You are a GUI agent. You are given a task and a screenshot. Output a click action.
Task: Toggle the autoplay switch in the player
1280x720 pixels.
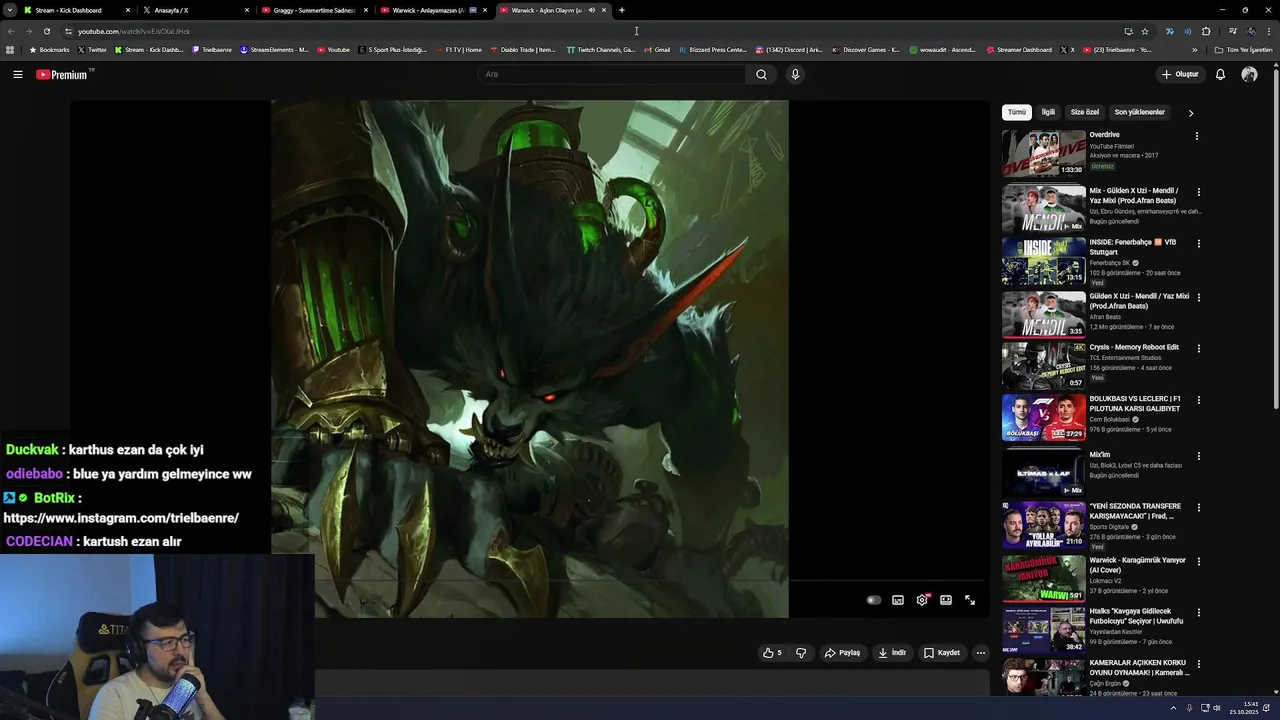click(874, 600)
